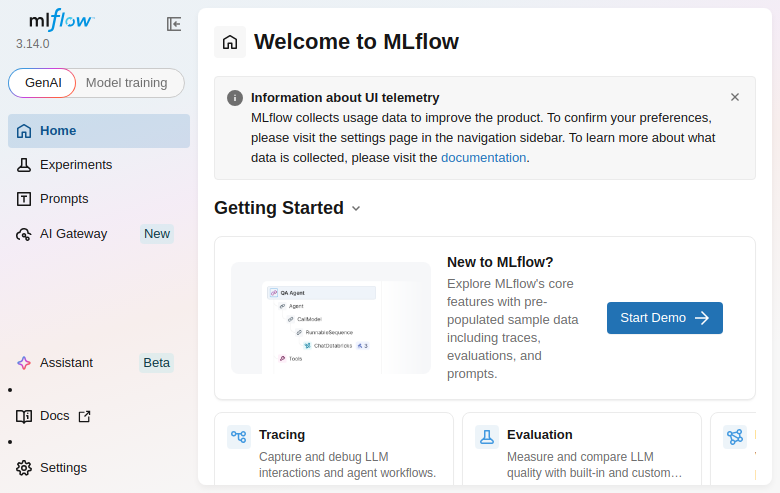
Task: Click the QA Agent trace preview thumbnail
Action: tap(331, 318)
